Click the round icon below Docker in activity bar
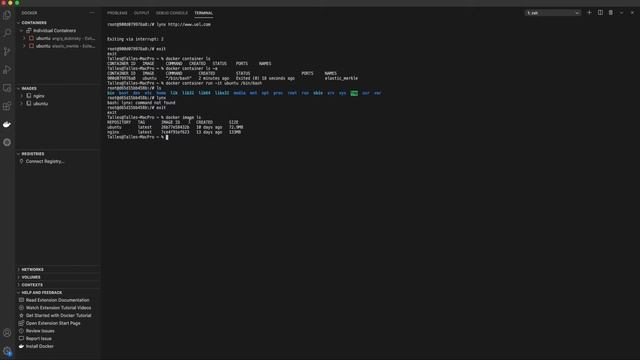This screenshot has width=640, height=360. click(x=7, y=142)
